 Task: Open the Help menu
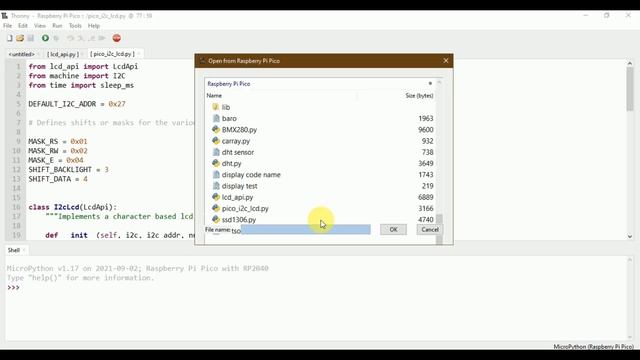pyautogui.click(x=94, y=26)
